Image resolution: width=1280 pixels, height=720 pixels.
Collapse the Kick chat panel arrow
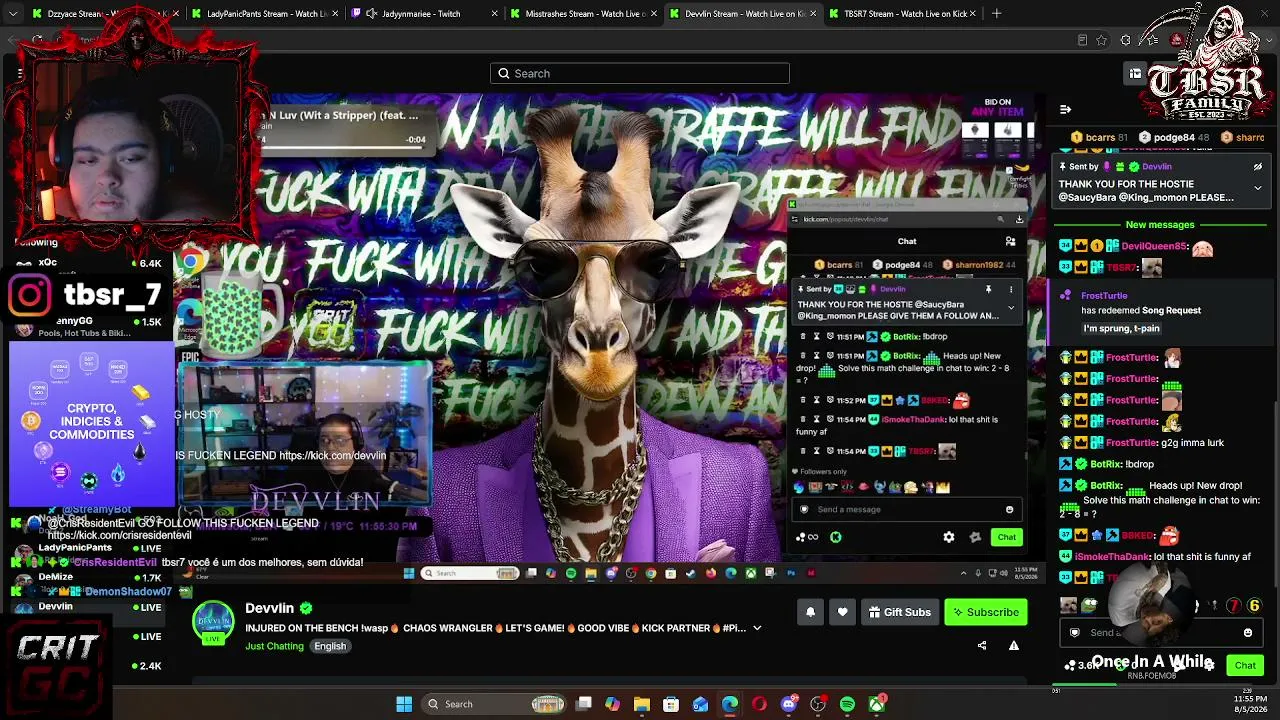pos(1065,110)
